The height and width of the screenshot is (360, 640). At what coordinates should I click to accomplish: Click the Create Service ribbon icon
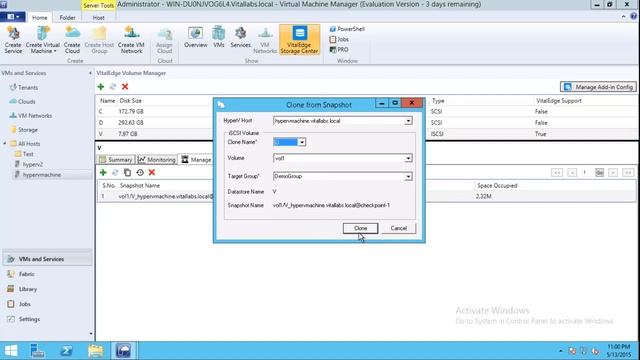[x=13, y=40]
